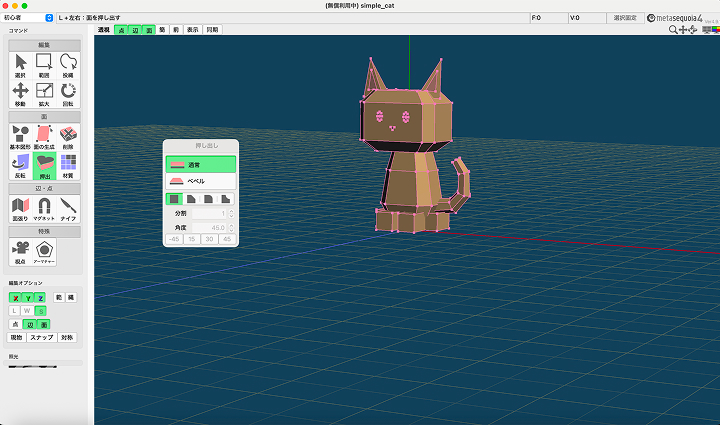The width and height of the screenshot is (720, 425).
Task: Open the 同期 sync menu in viewport header
Action: 212,30
